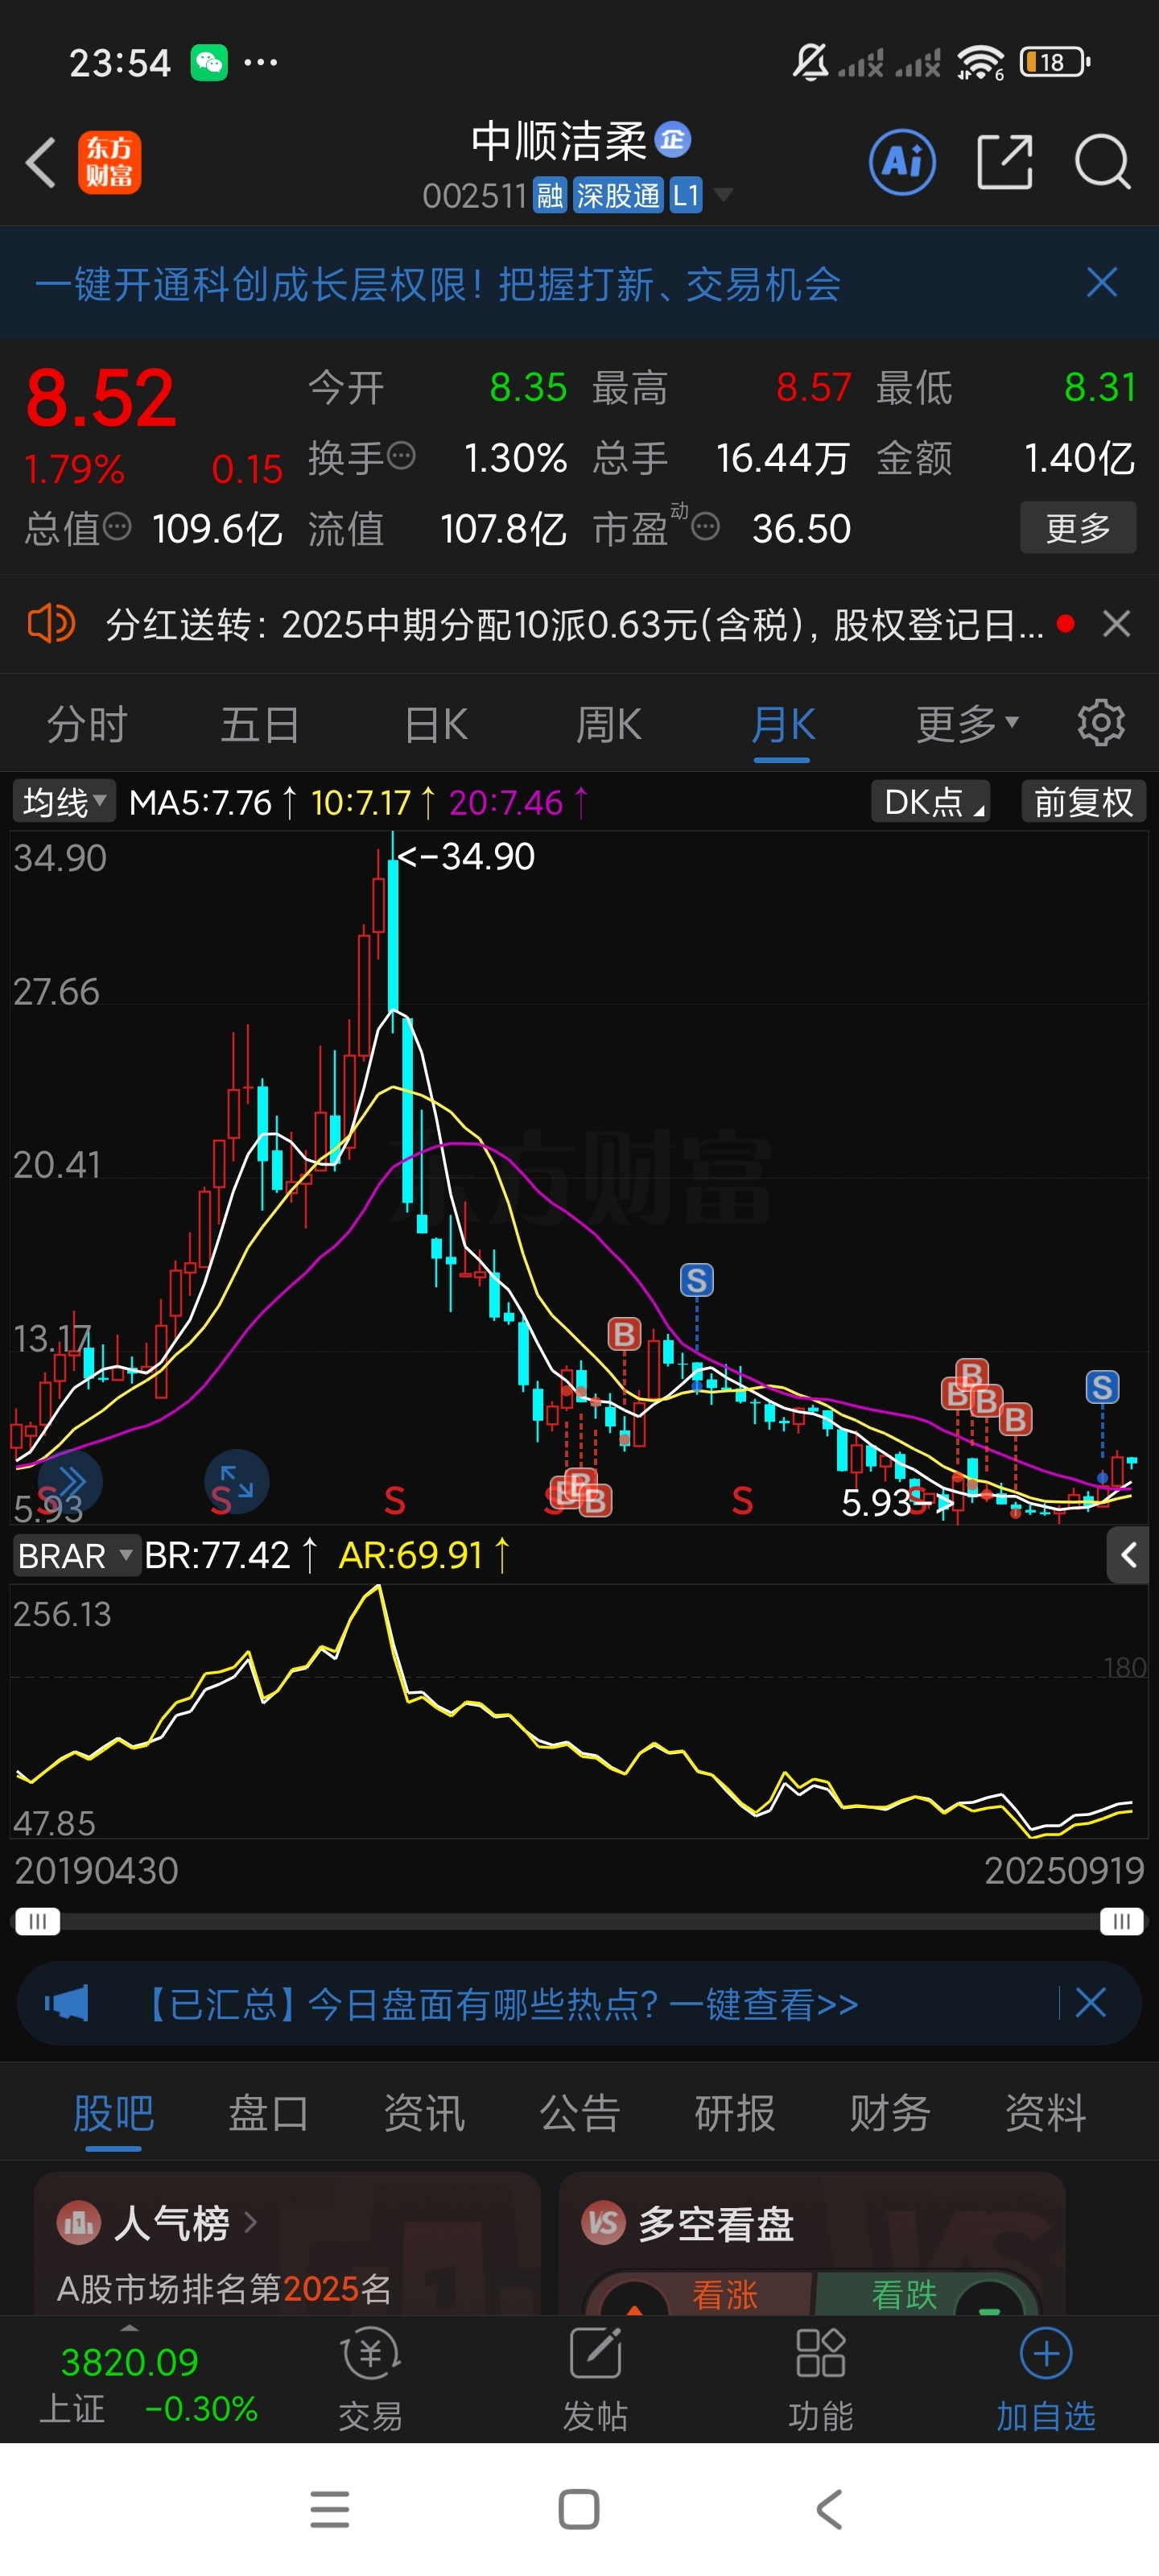Close the 今日盘面 hotspot banner
This screenshot has height=2576, width=1159.
pos(1090,2003)
